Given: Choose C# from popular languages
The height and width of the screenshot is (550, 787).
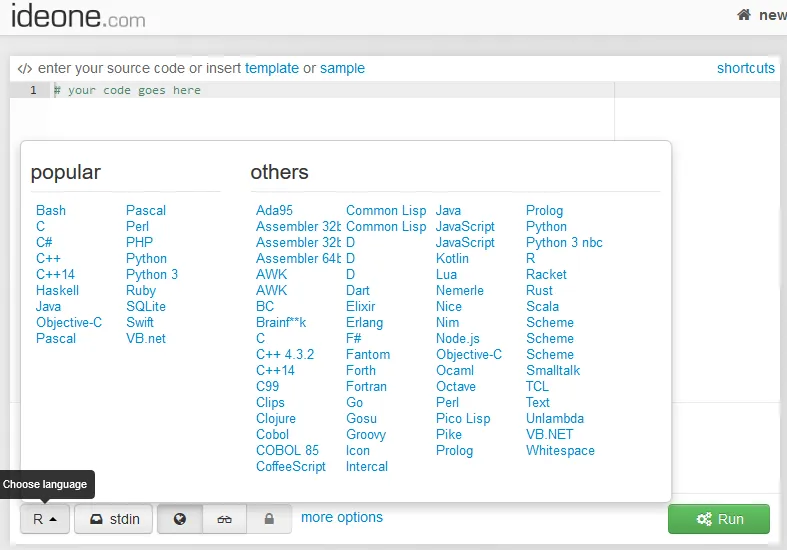Looking at the screenshot, I should [44, 242].
